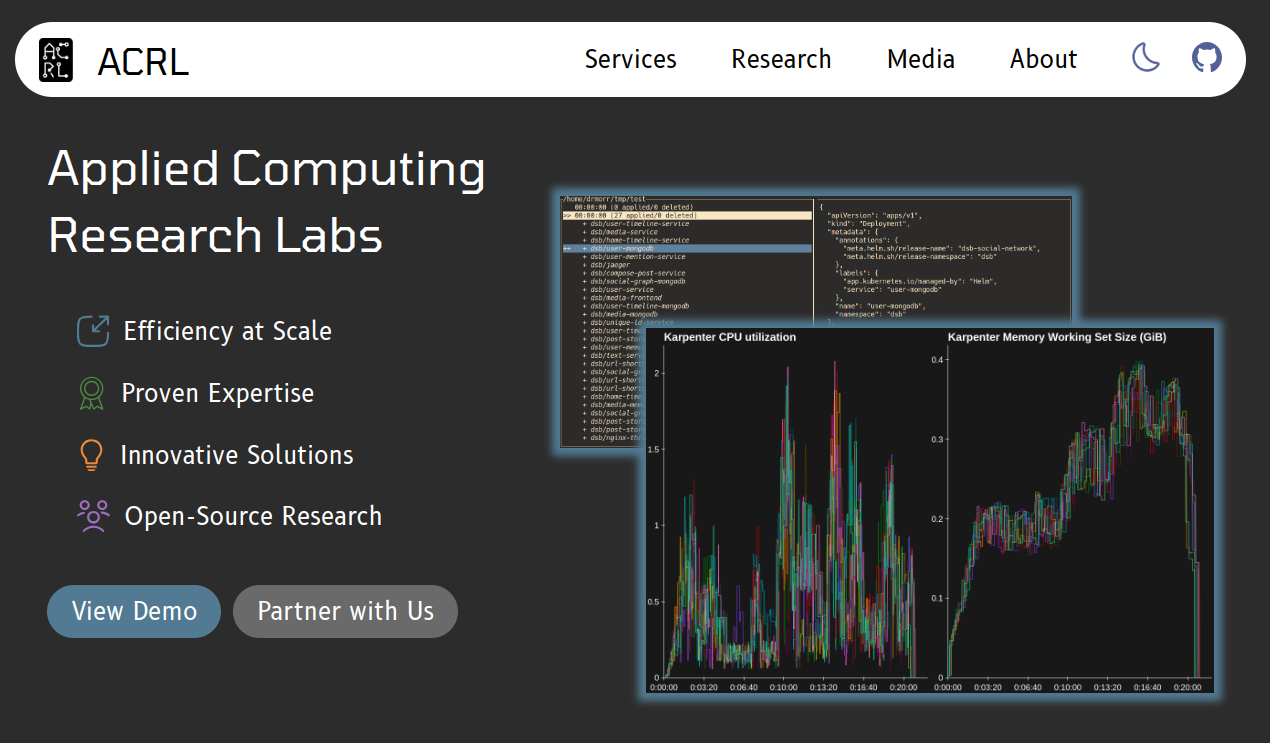The height and width of the screenshot is (743, 1270).
Task: Open the Media menu
Action: point(921,59)
